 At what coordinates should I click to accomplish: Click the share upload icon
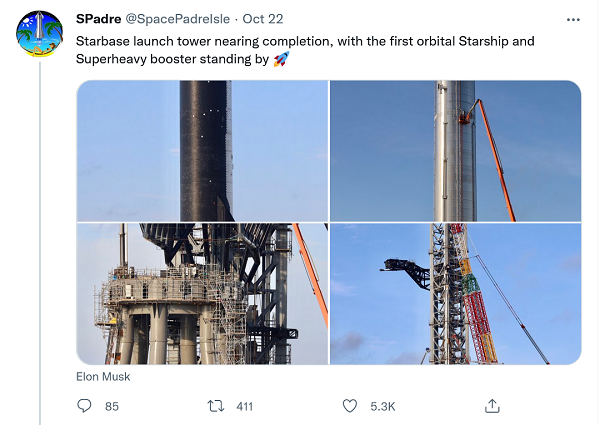492,406
